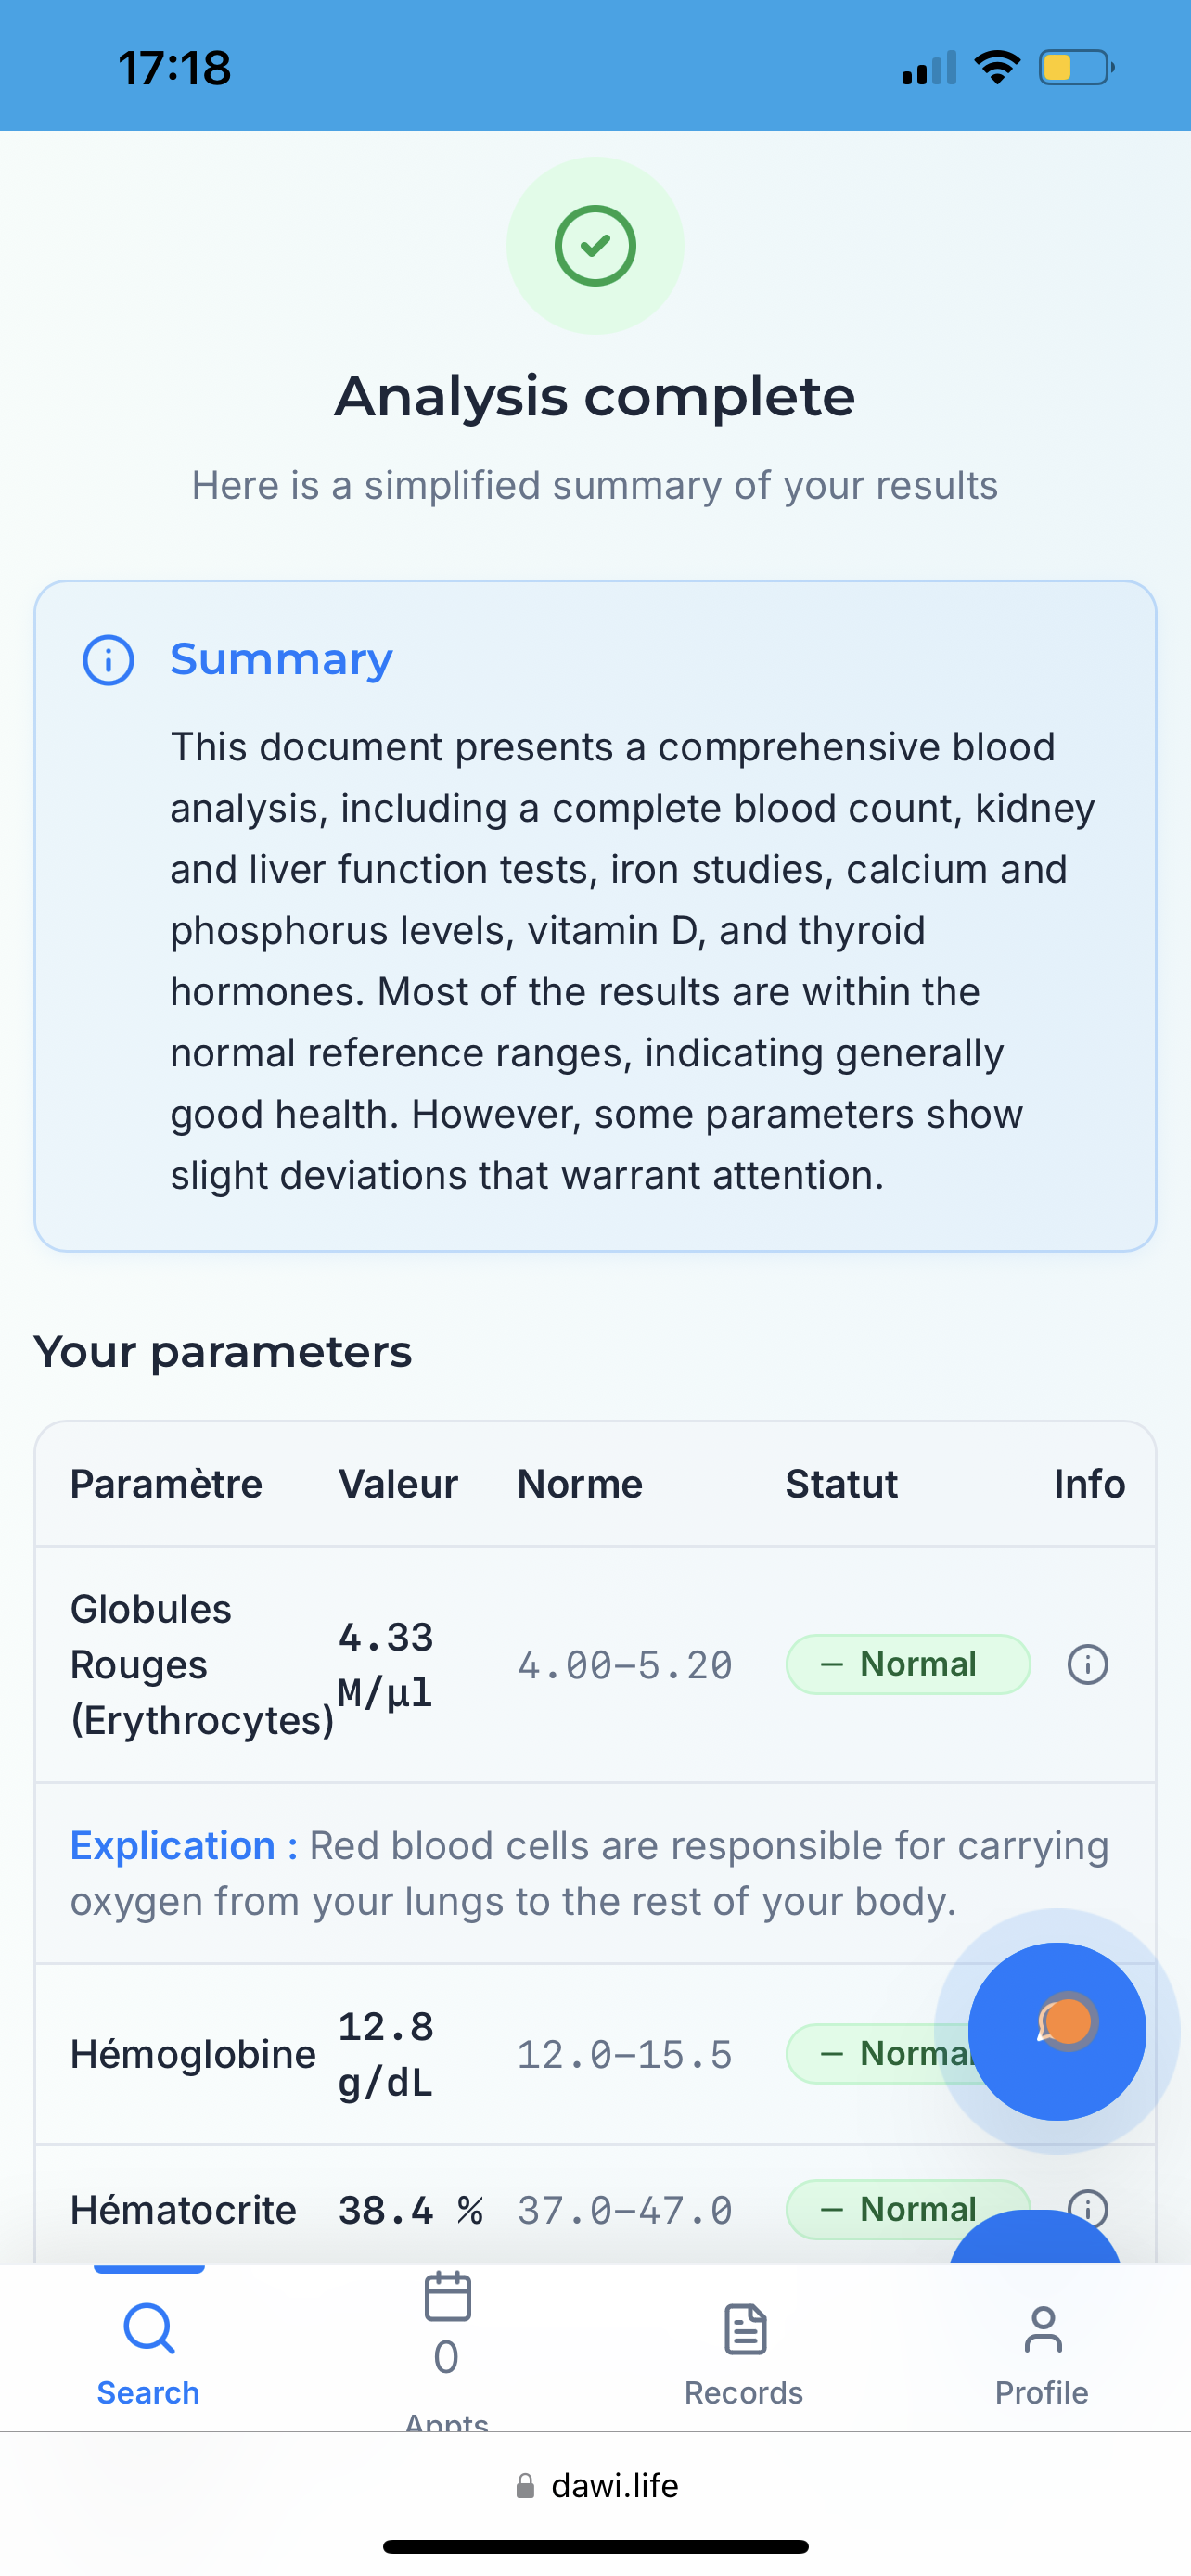This screenshot has width=1191, height=2576.
Task: Tap the battery indicator icon
Action: tap(1076, 68)
